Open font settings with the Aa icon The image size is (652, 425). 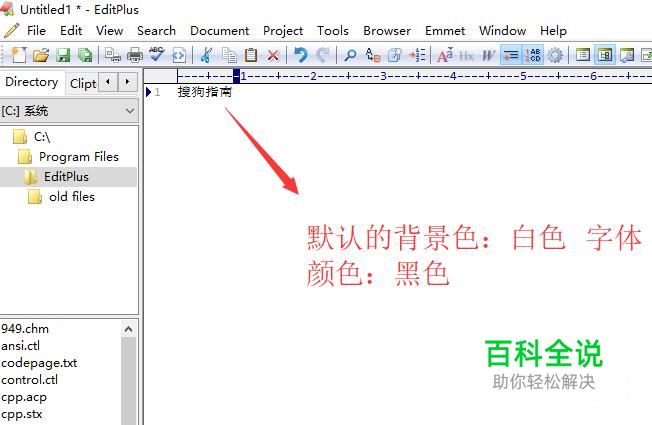click(445, 55)
